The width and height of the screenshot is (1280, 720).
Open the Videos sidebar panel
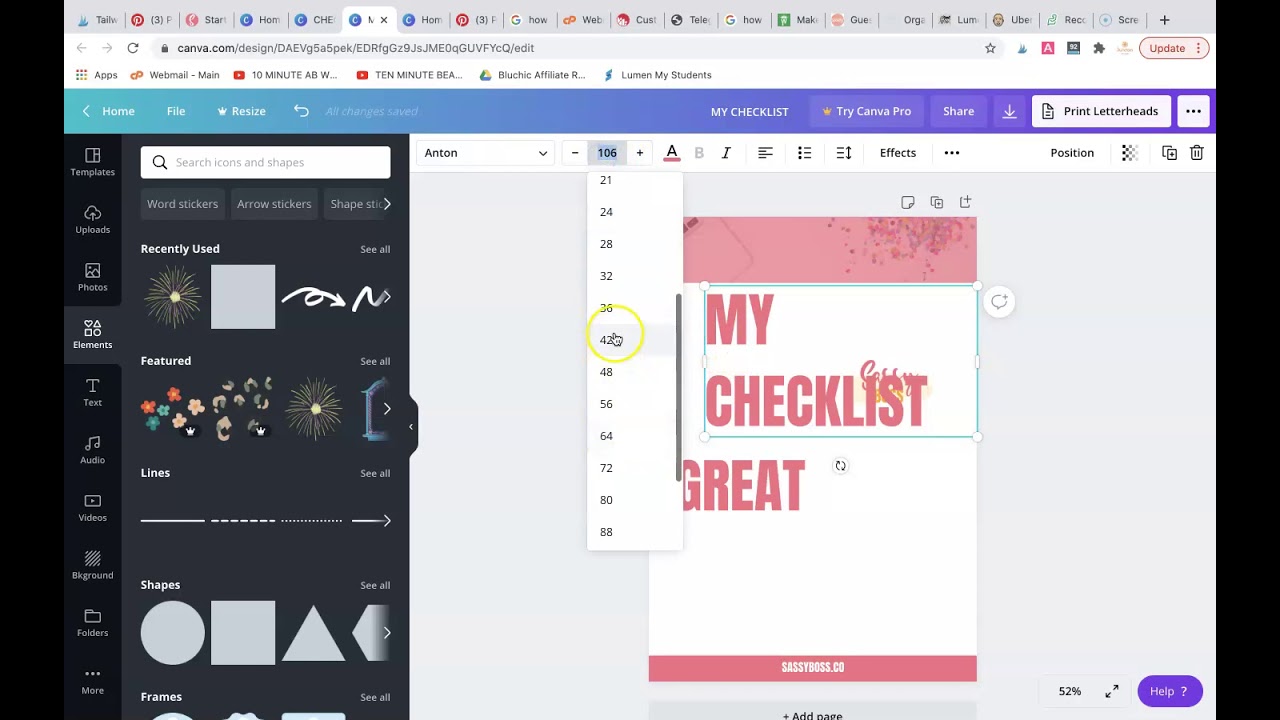(x=92, y=507)
